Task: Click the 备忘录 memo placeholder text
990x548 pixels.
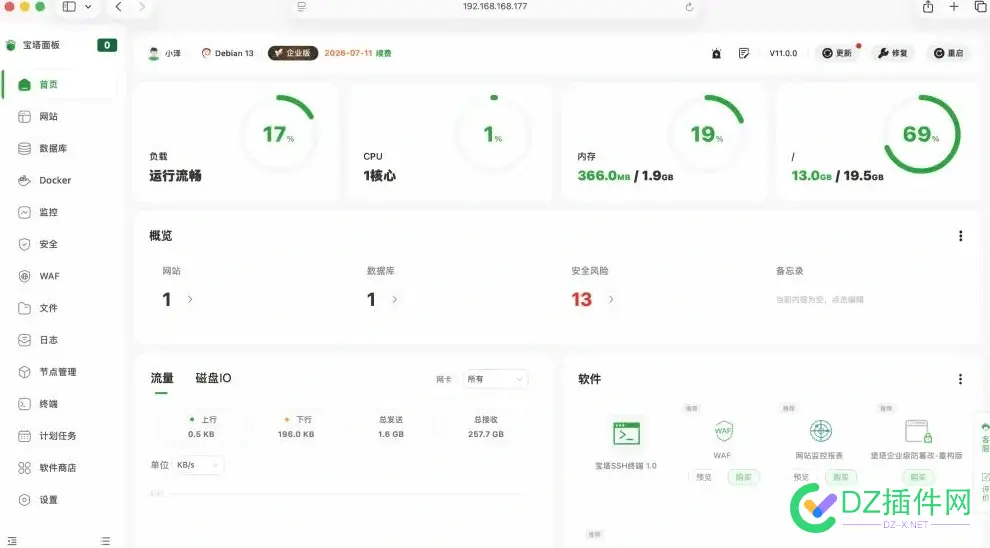Action: click(820, 300)
